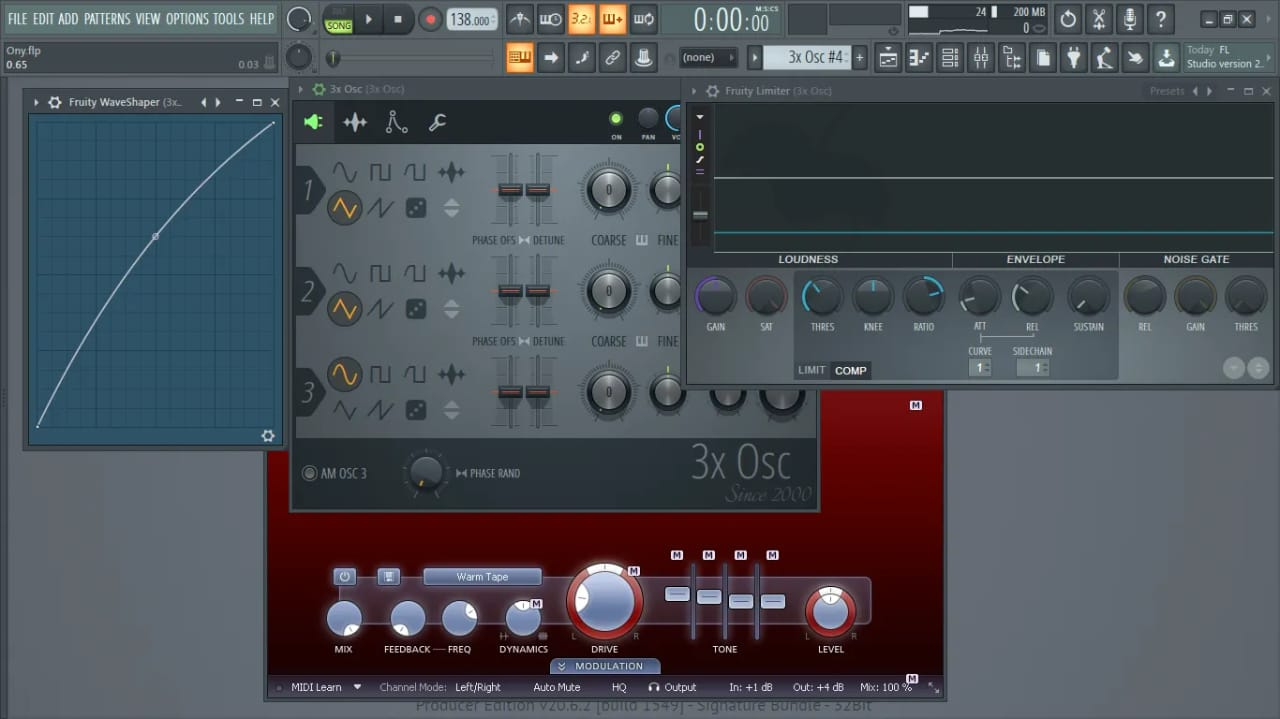
Task: Click the 138 tempo field
Action: (471, 19)
